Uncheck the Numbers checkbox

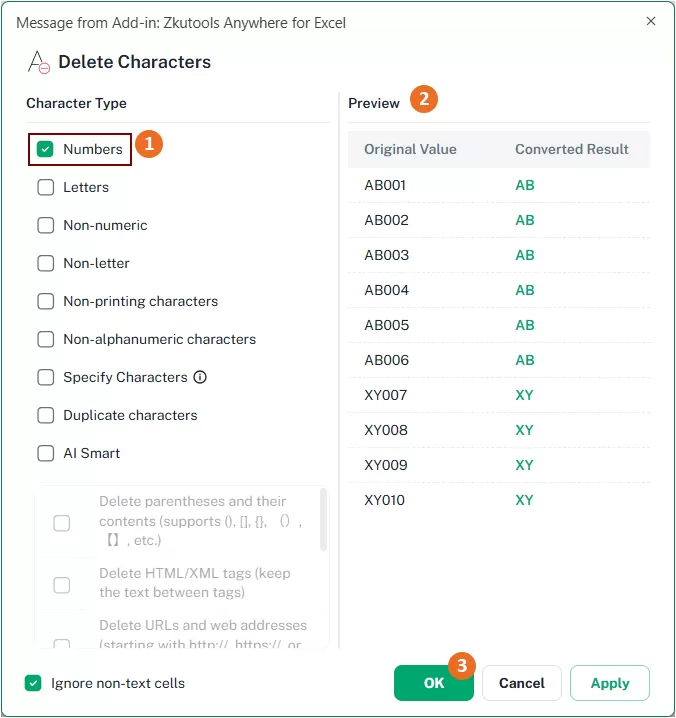pos(45,149)
